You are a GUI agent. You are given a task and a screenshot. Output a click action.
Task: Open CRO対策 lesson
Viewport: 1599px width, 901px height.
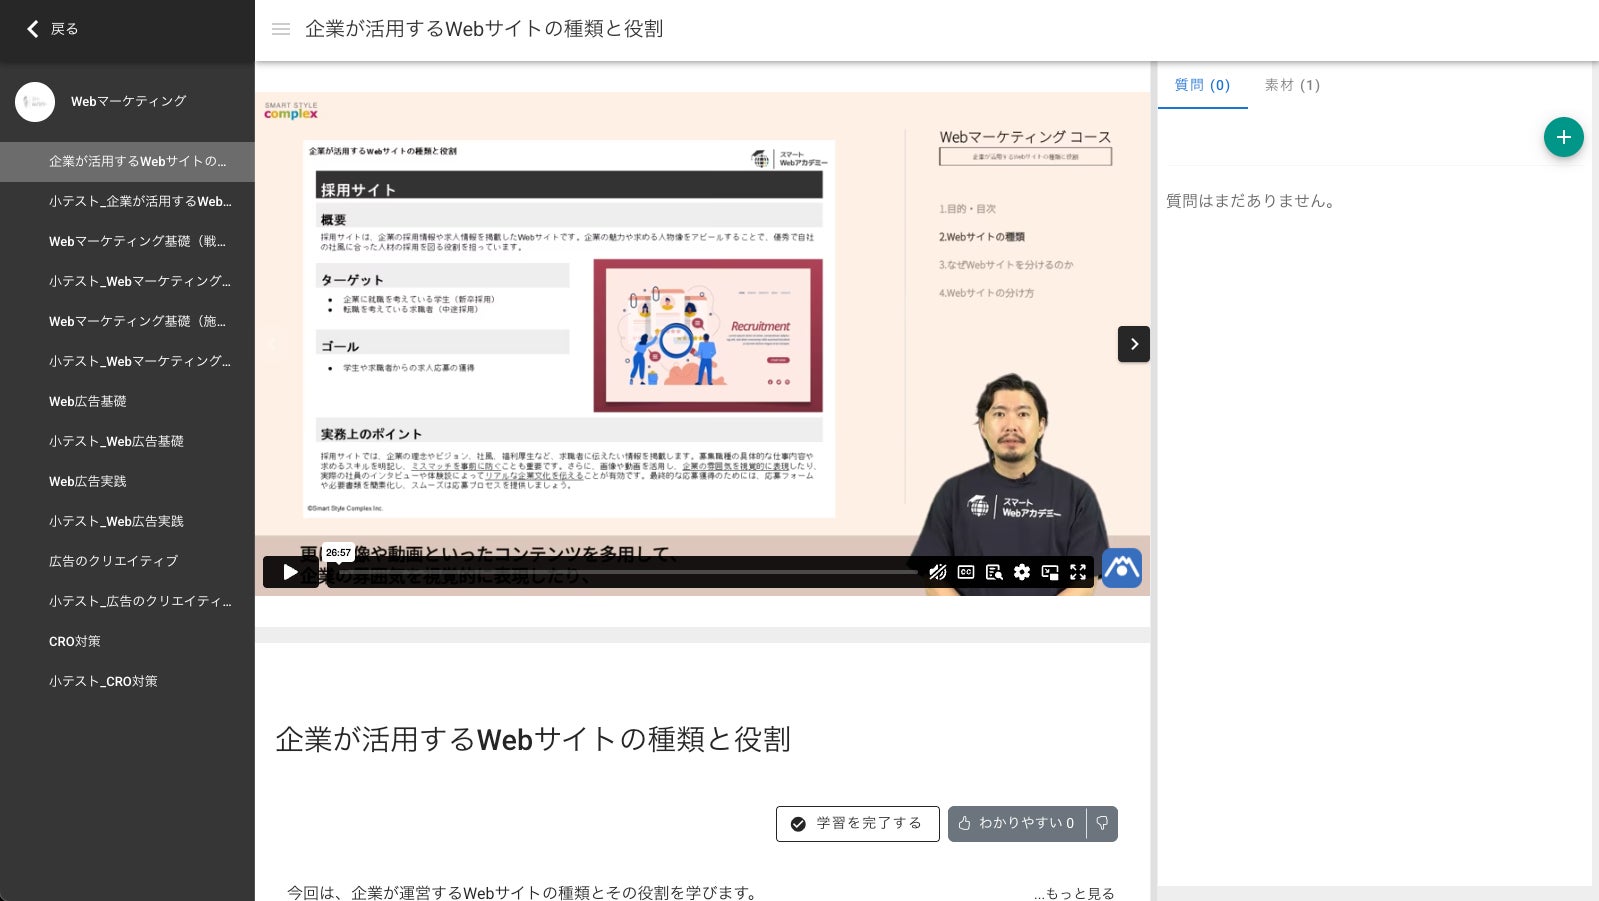pos(127,641)
